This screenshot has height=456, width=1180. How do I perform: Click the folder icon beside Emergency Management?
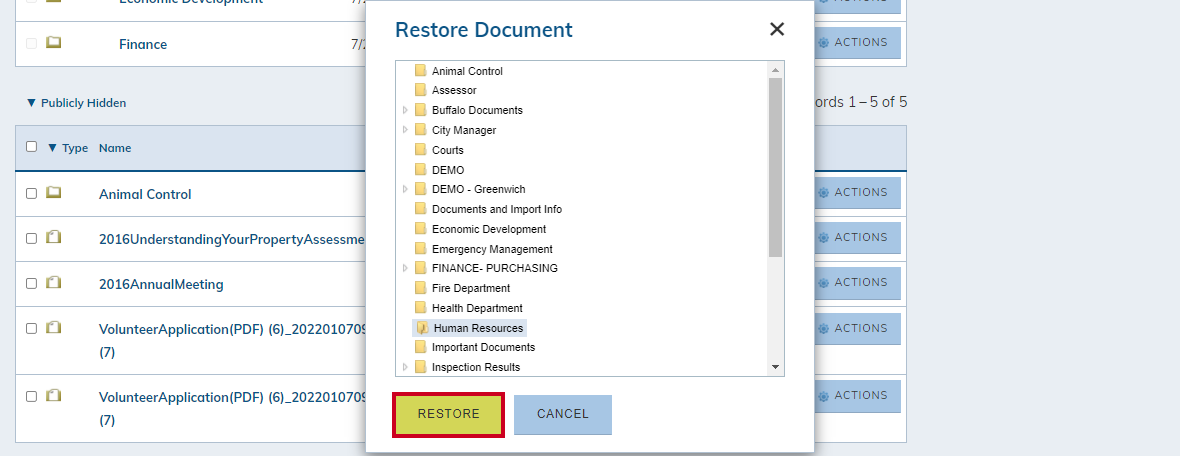[421, 249]
